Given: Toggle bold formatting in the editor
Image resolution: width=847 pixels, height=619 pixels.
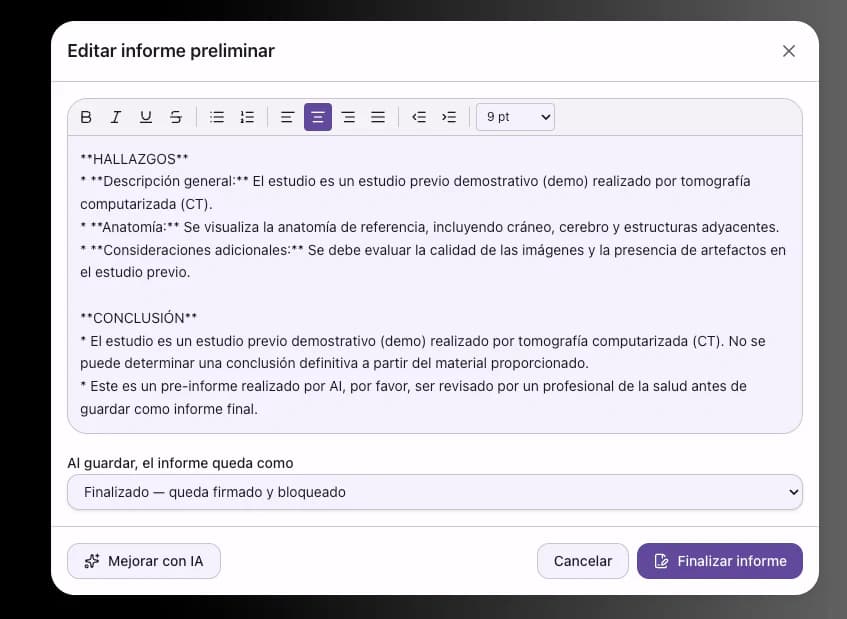Looking at the screenshot, I should pos(86,117).
